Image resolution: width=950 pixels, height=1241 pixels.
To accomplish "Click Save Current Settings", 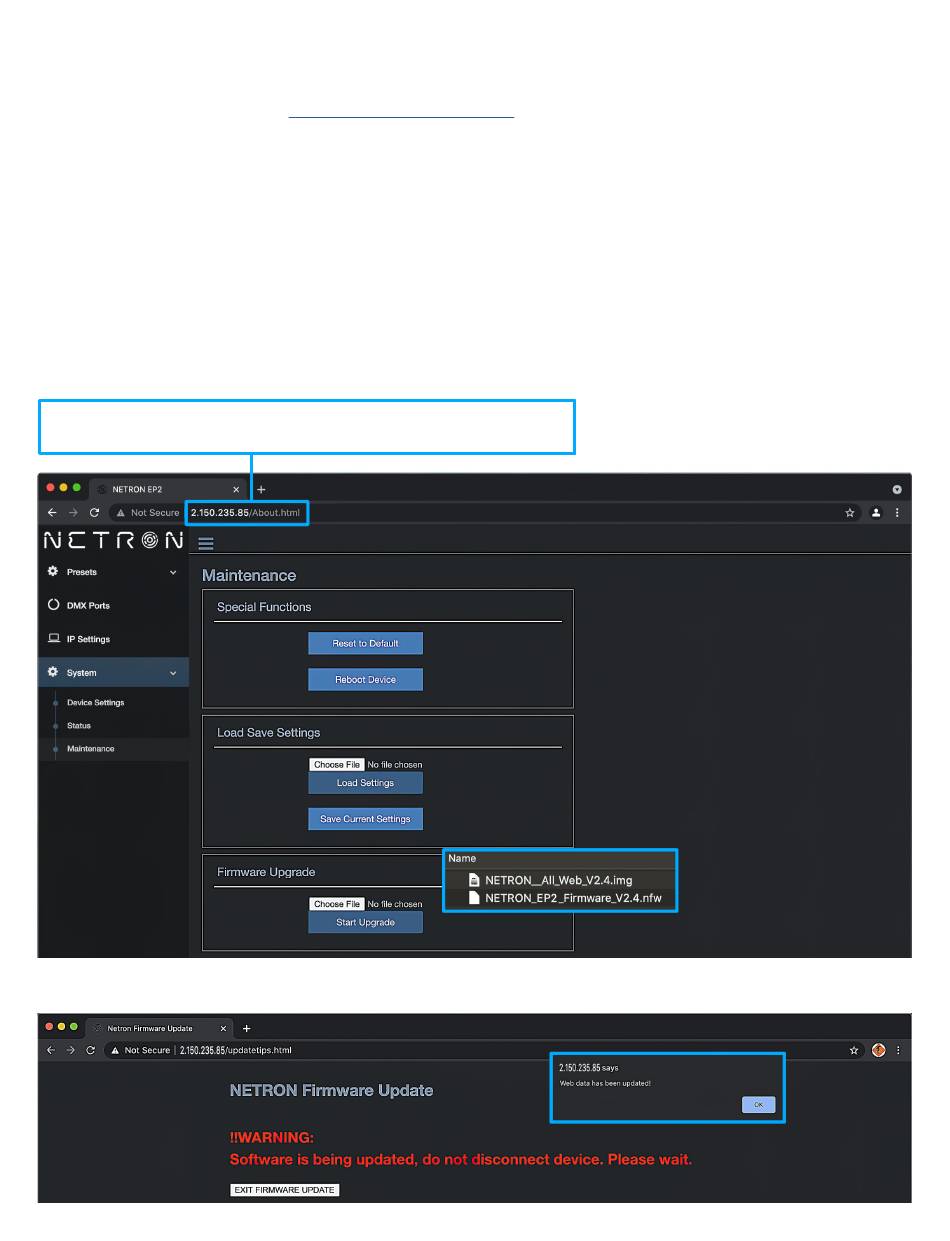I will [x=366, y=819].
